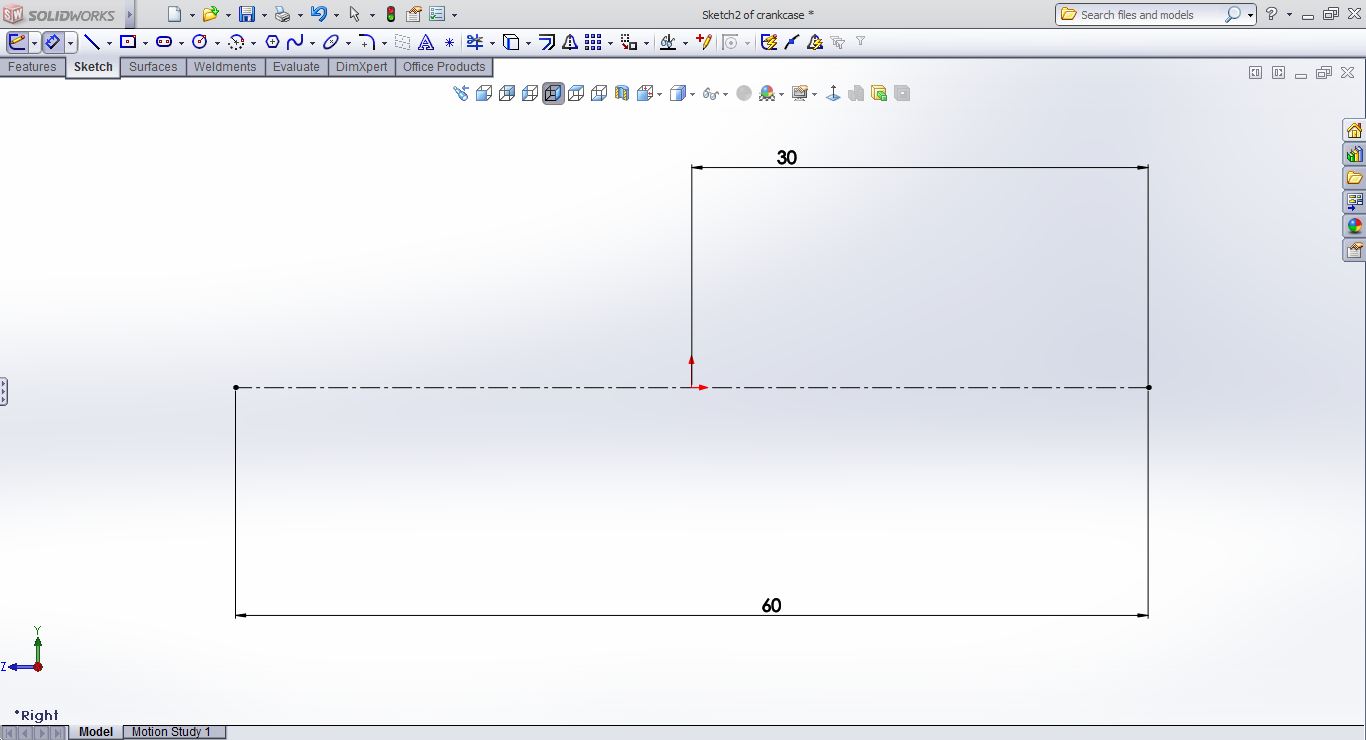Expand the Display Style dropdown
1366x740 pixels.
pos(691,93)
